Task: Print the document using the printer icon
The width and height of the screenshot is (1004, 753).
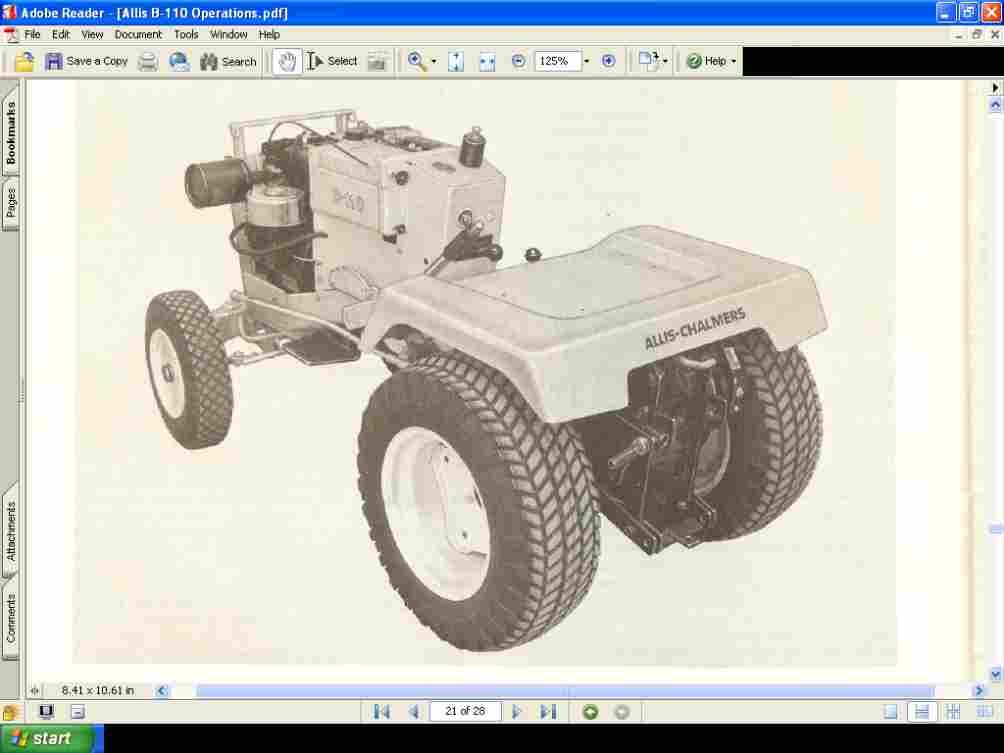Action: click(147, 61)
